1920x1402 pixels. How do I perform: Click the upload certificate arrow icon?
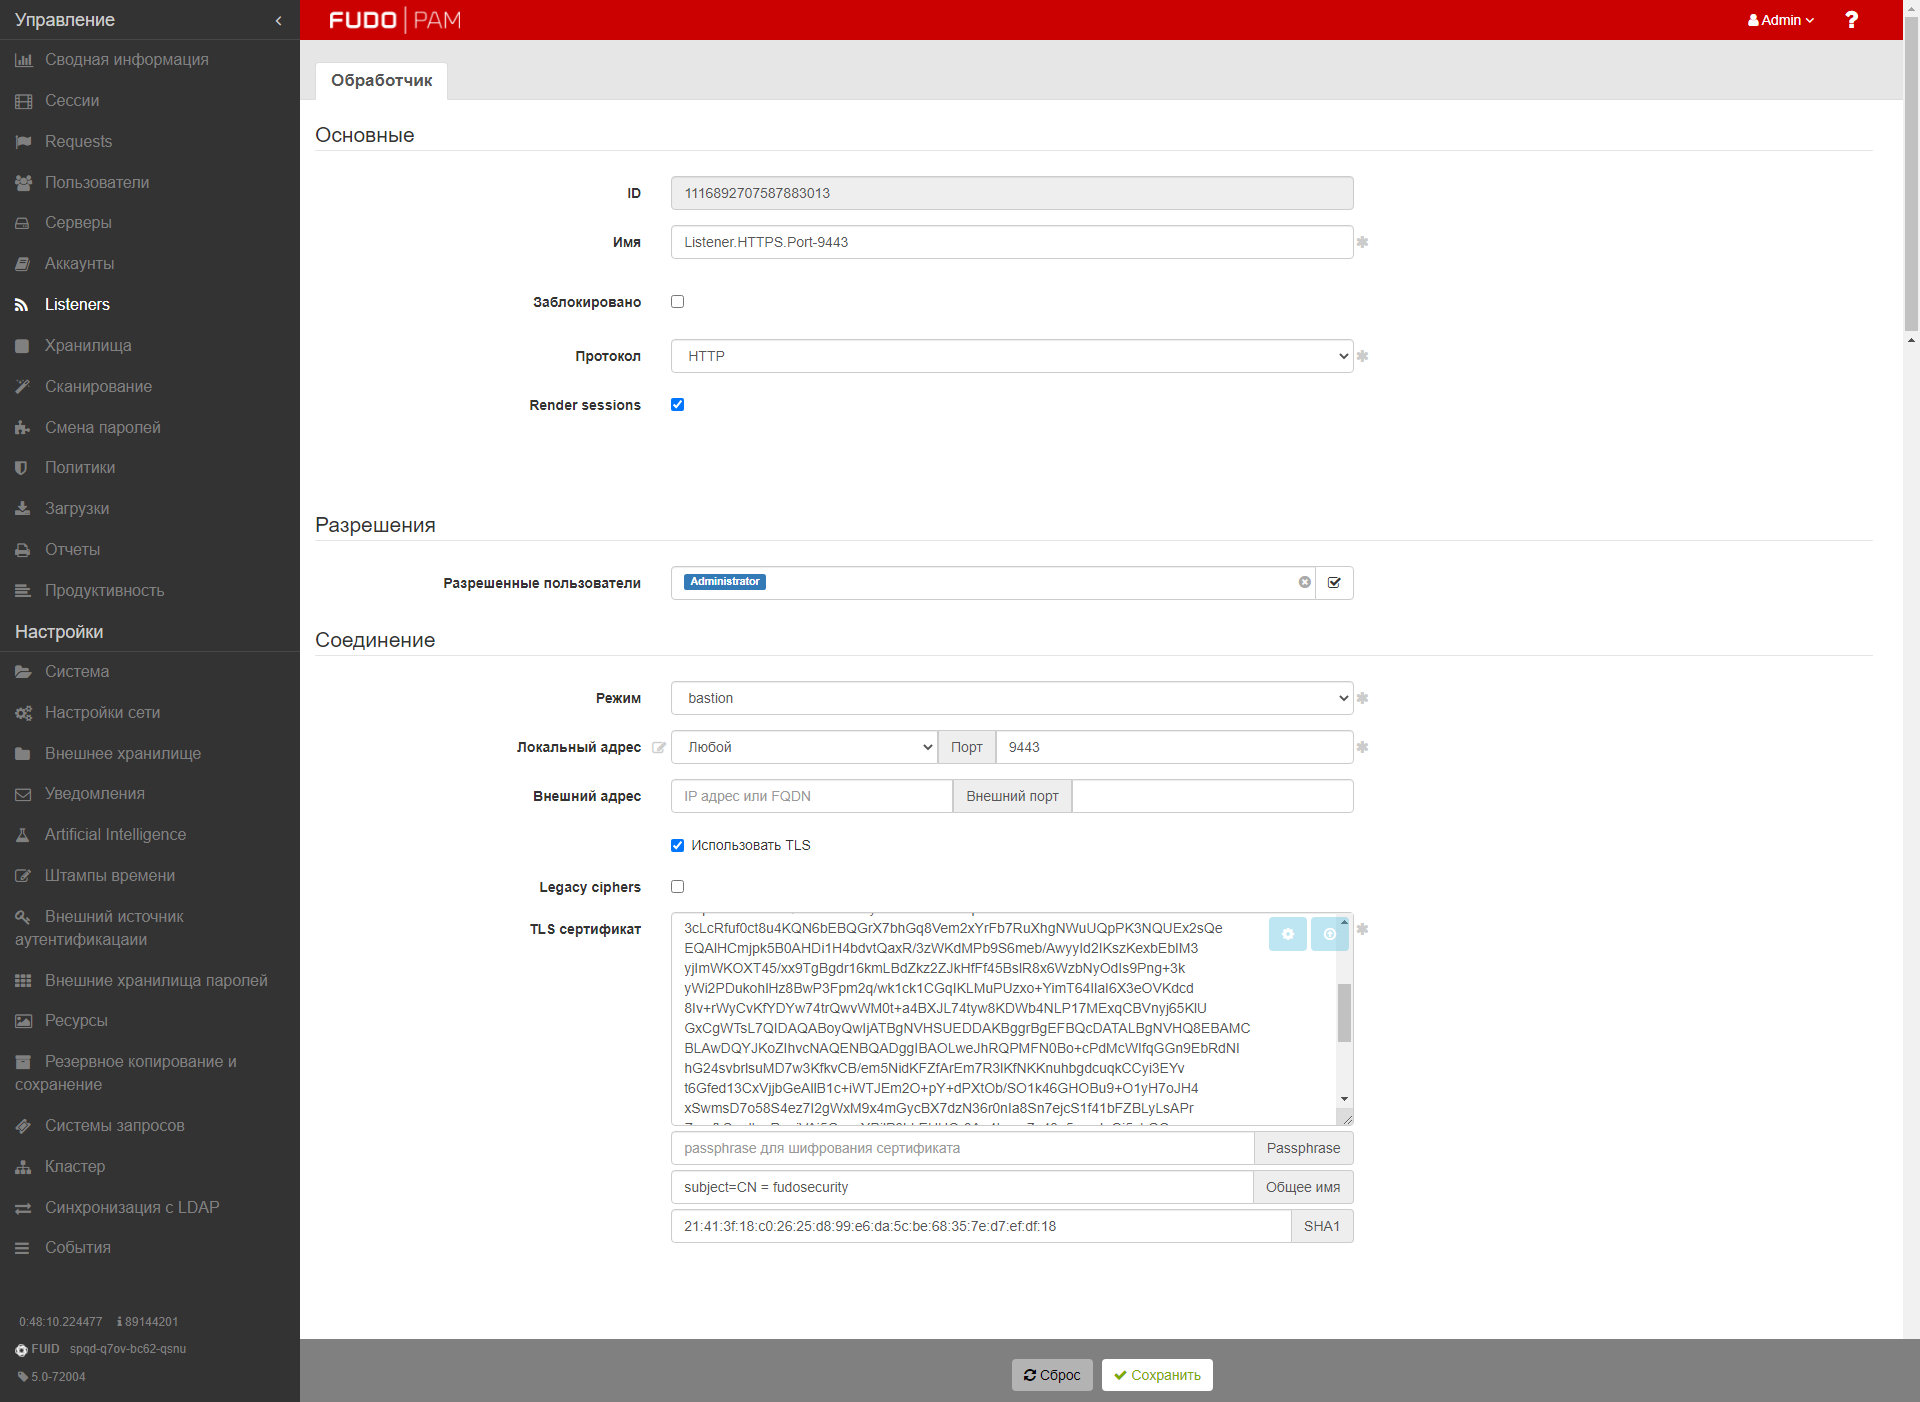pos(1329,934)
